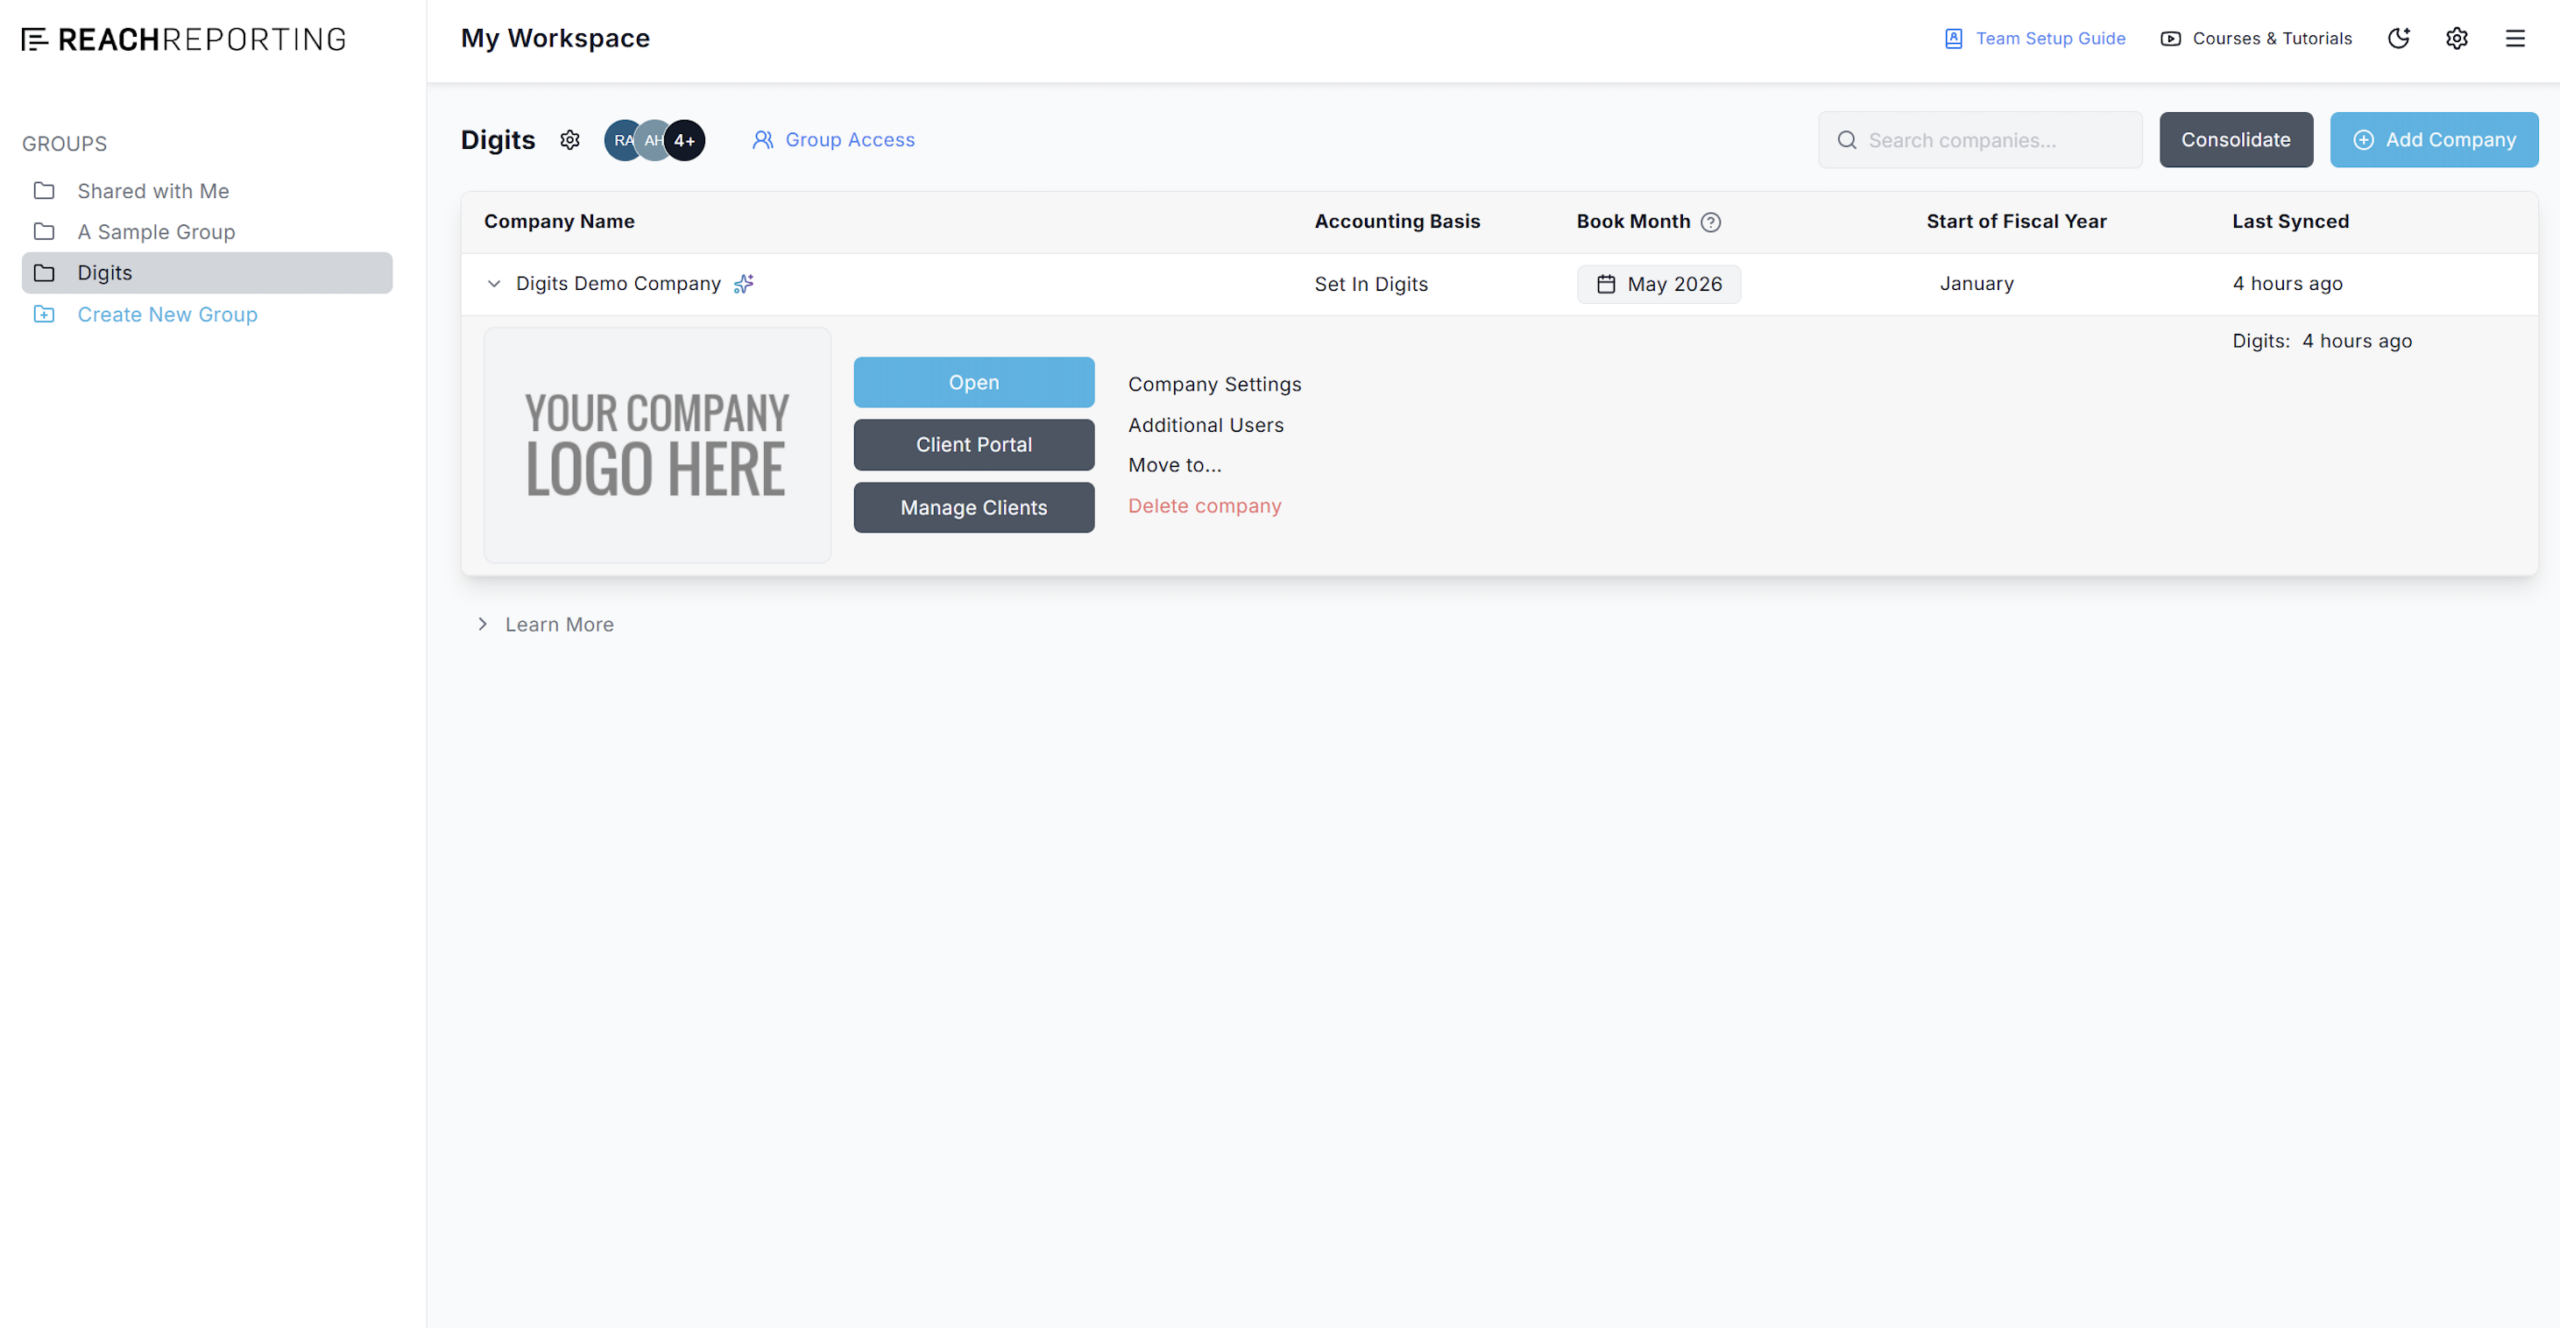The height and width of the screenshot is (1328, 2560).
Task: Expand the Learn More section
Action: point(546,624)
